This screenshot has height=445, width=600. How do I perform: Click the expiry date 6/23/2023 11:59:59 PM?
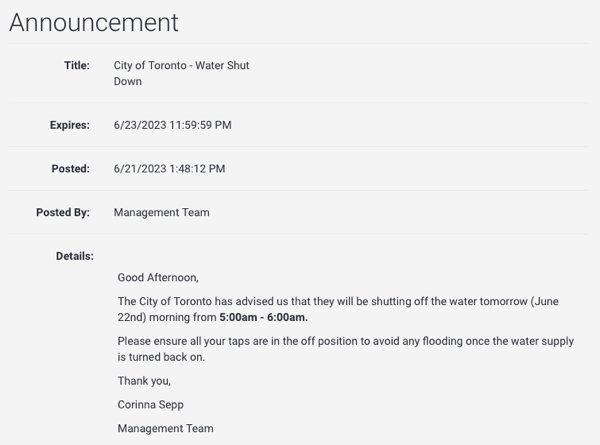pos(173,125)
